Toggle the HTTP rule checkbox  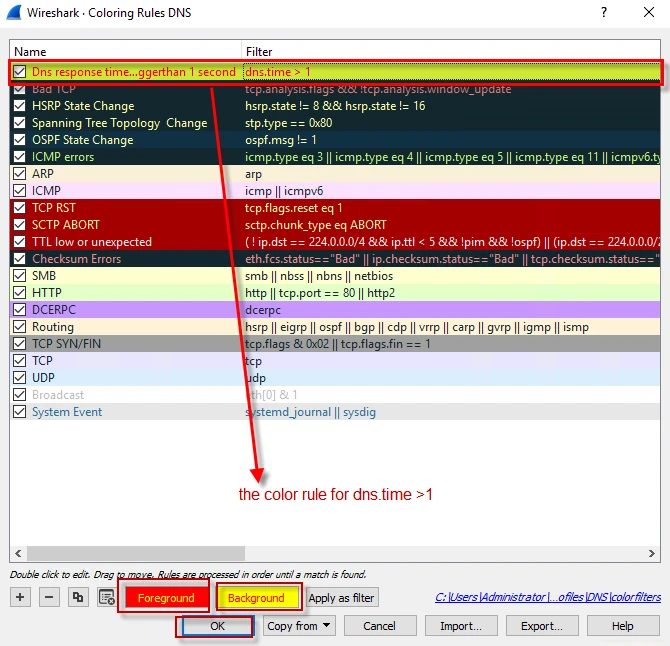(x=20, y=293)
